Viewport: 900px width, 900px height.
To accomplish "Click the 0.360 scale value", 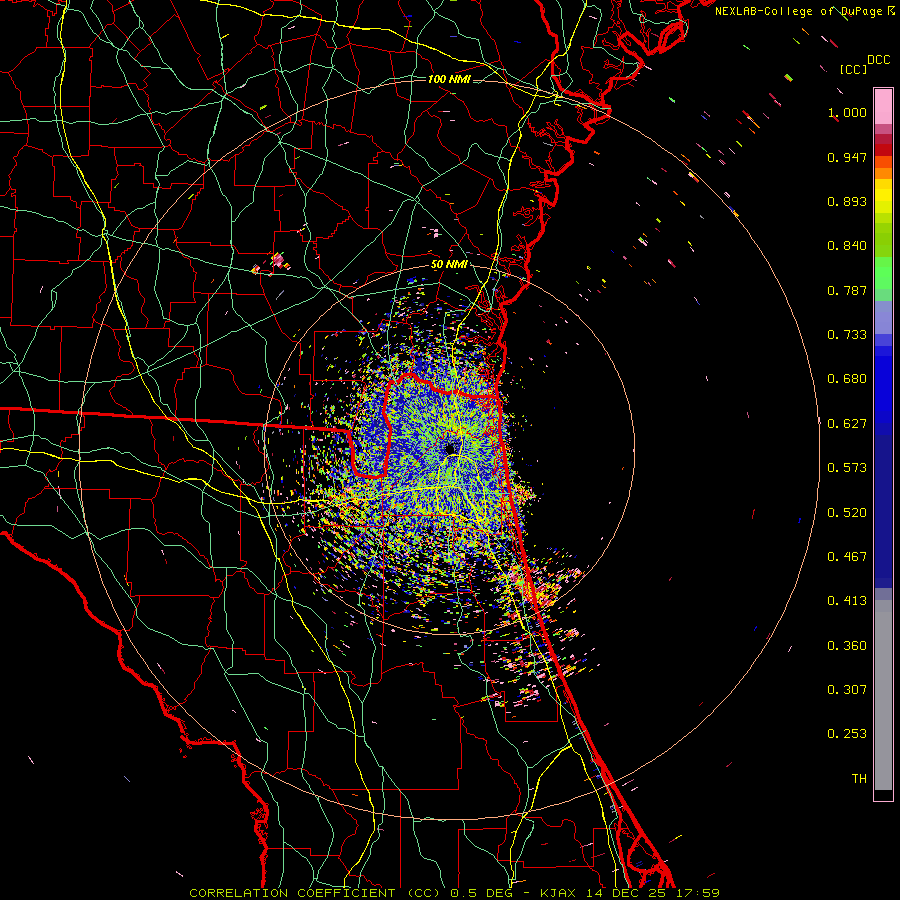I will (847, 646).
